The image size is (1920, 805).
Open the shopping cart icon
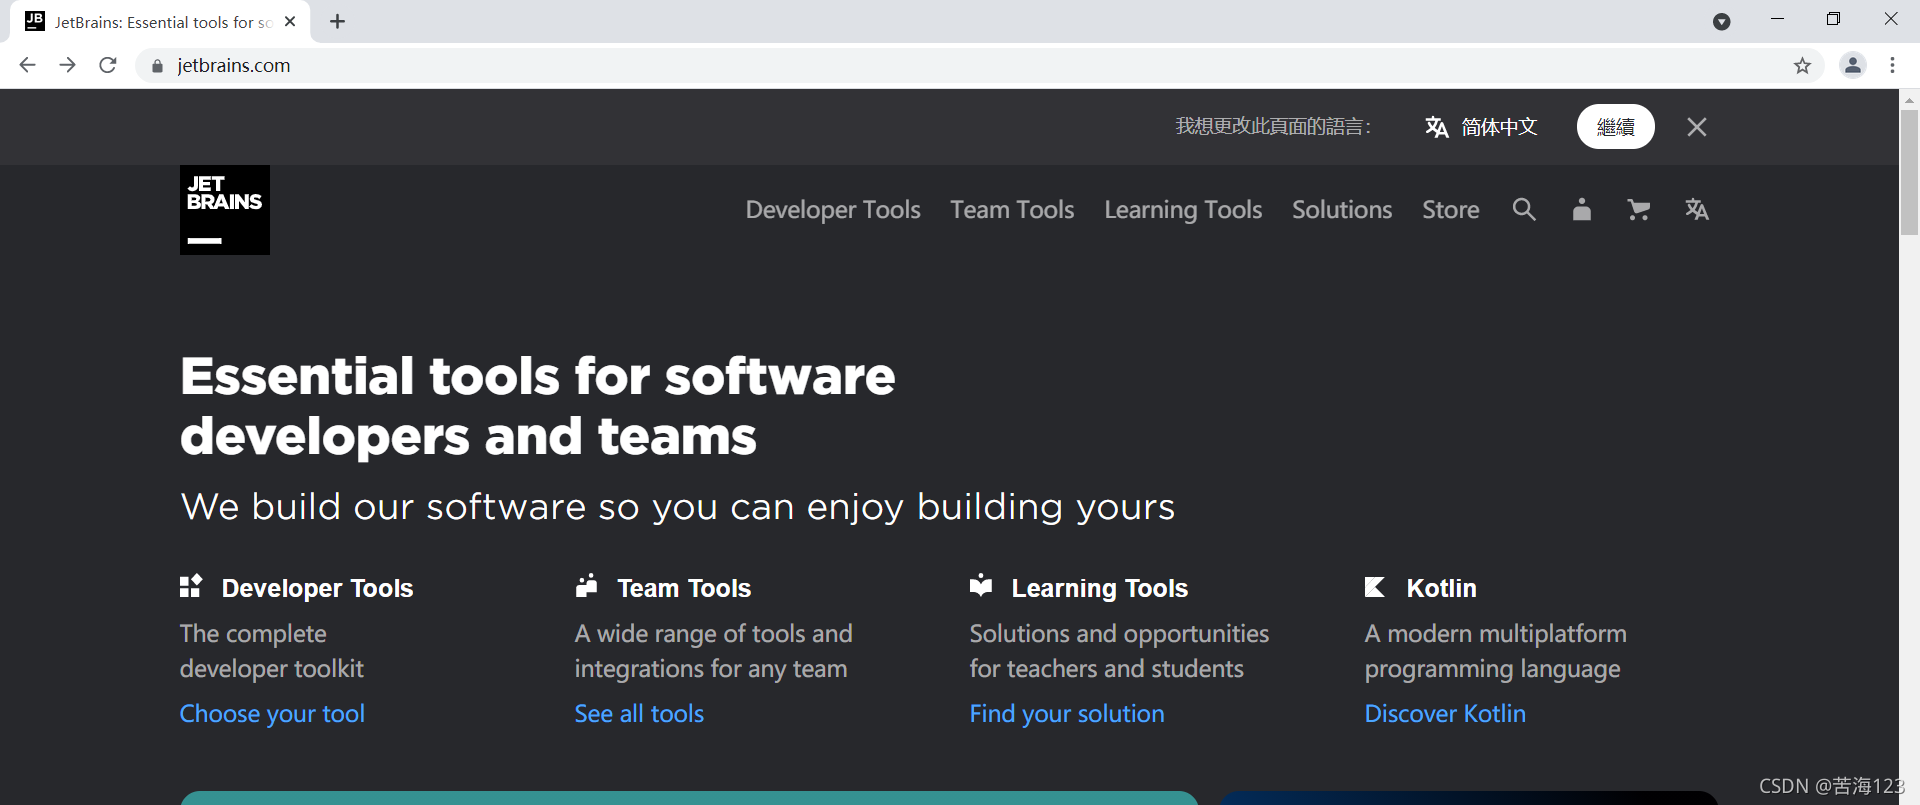tap(1638, 209)
